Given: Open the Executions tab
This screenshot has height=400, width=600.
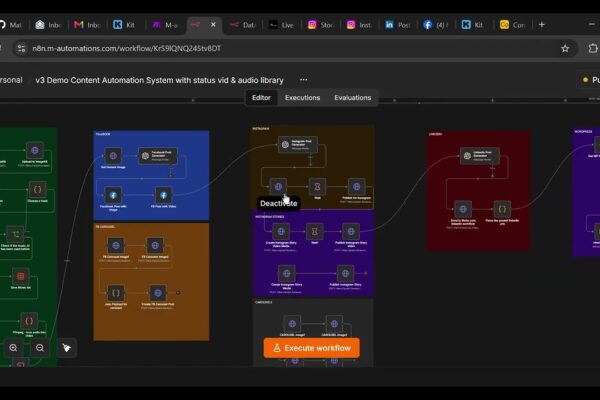Looking at the screenshot, I should [x=302, y=98].
